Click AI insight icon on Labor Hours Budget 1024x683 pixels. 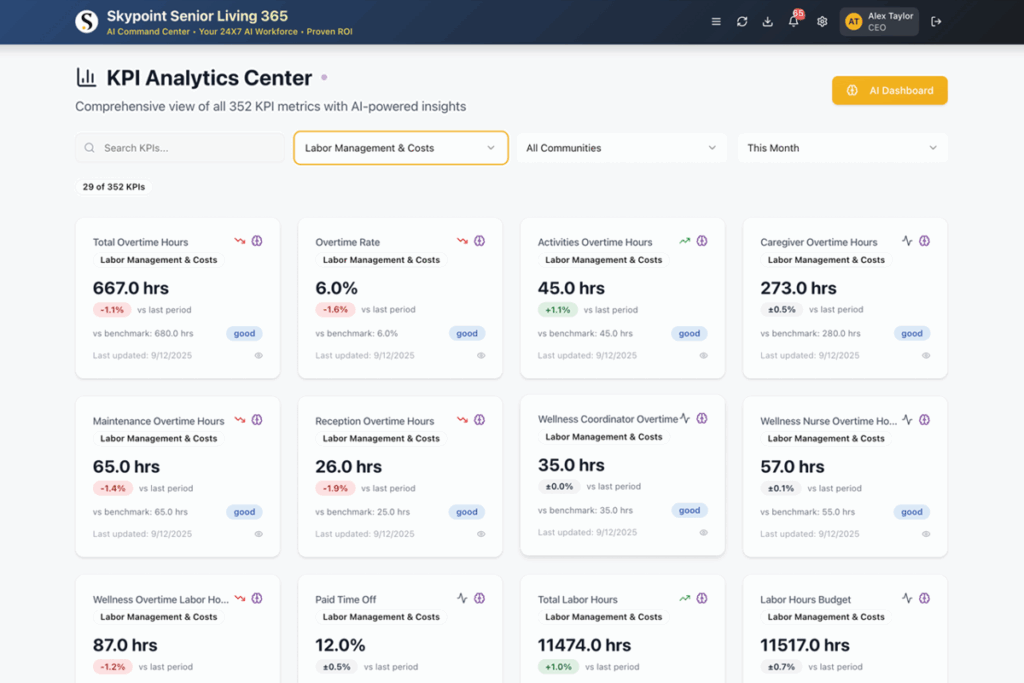coord(925,598)
